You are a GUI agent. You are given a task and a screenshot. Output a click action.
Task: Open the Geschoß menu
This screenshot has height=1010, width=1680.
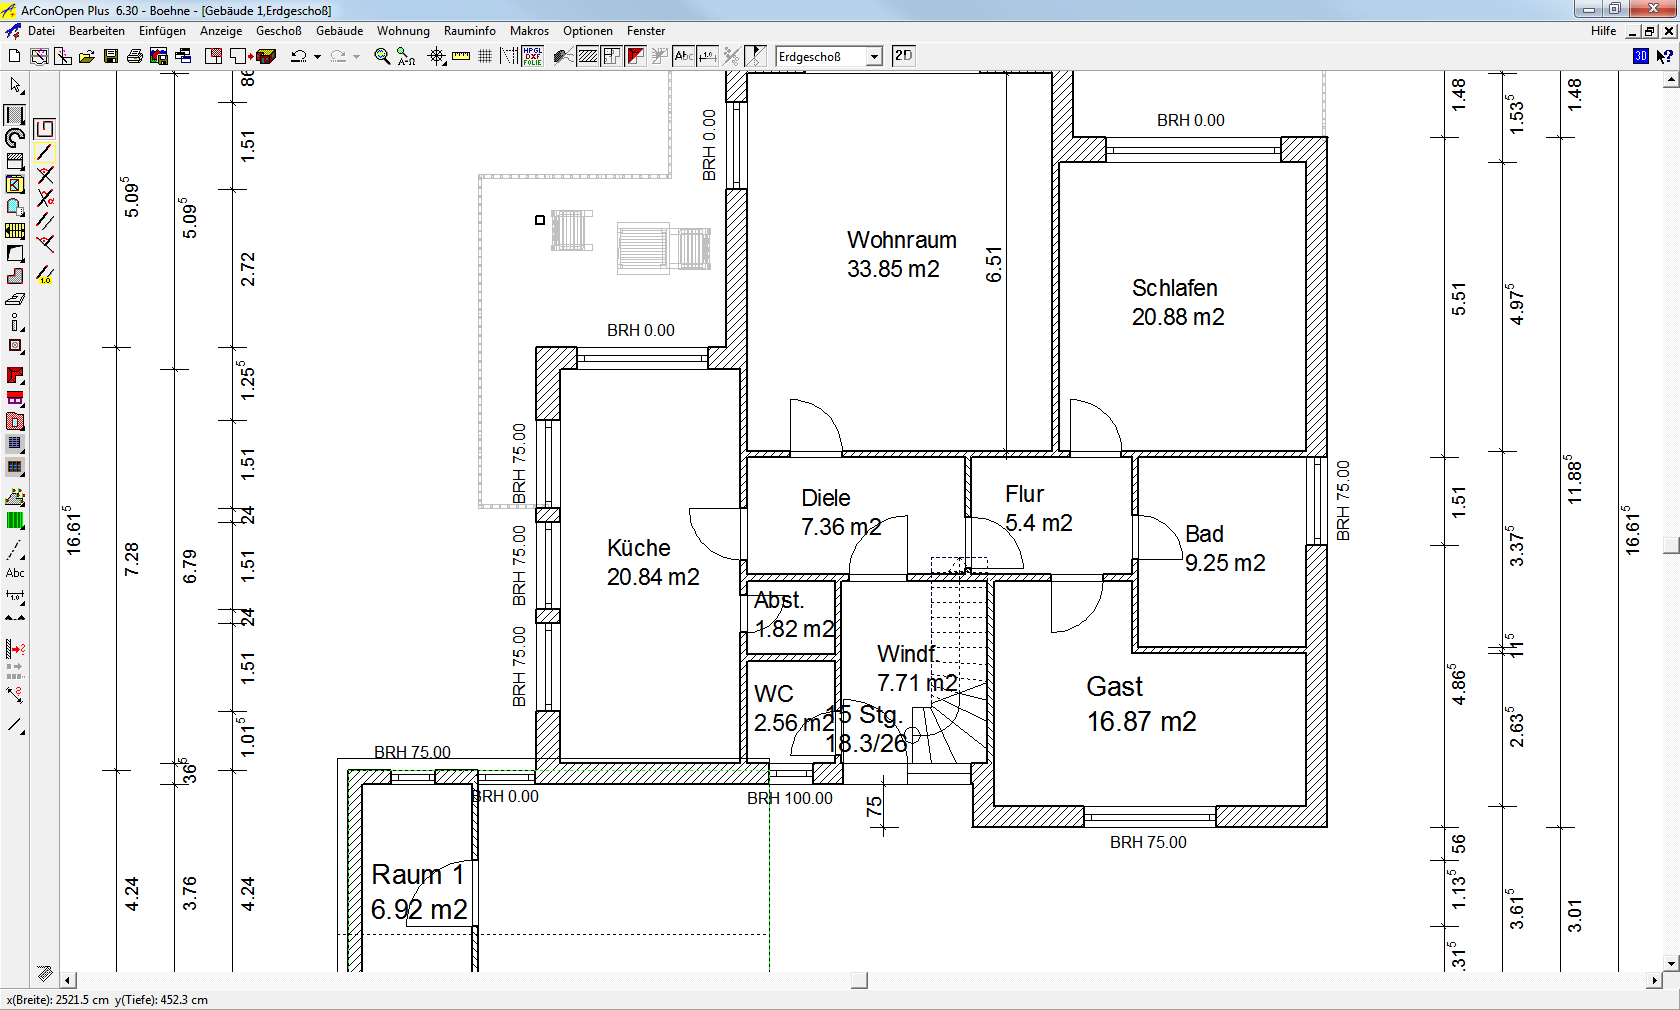[279, 31]
